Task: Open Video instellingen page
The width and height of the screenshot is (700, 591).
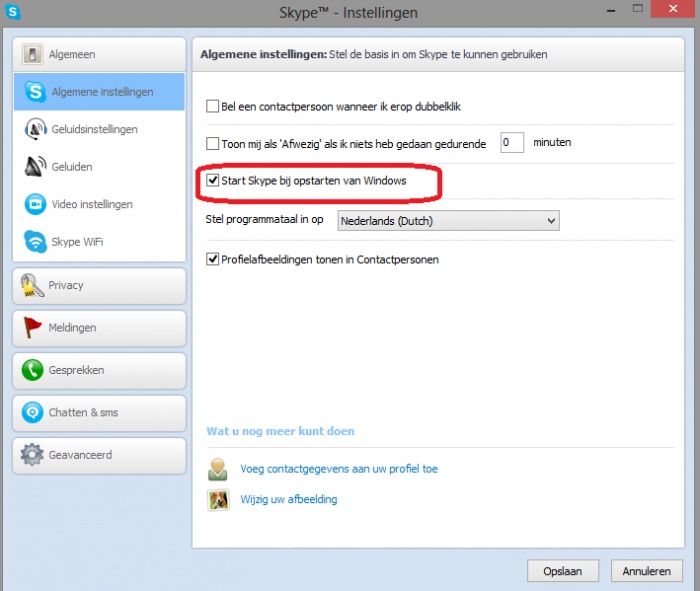Action: pos(99,204)
